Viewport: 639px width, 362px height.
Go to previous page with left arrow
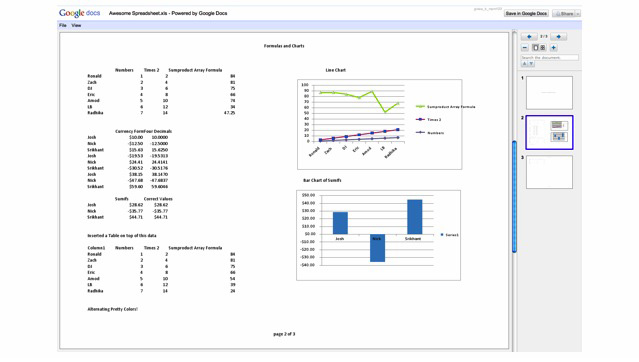tap(529, 37)
